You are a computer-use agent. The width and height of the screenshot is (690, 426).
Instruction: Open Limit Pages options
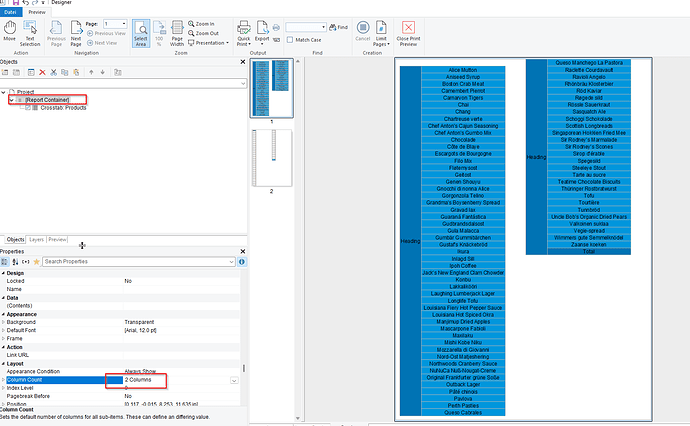point(381,33)
